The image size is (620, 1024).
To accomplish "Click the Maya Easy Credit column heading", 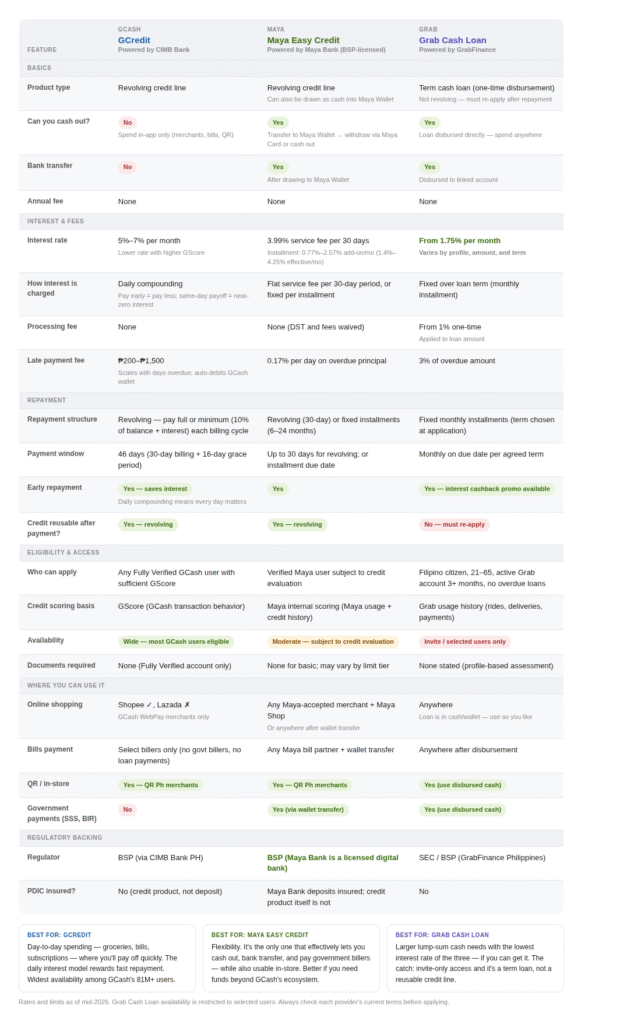I will [303, 40].
